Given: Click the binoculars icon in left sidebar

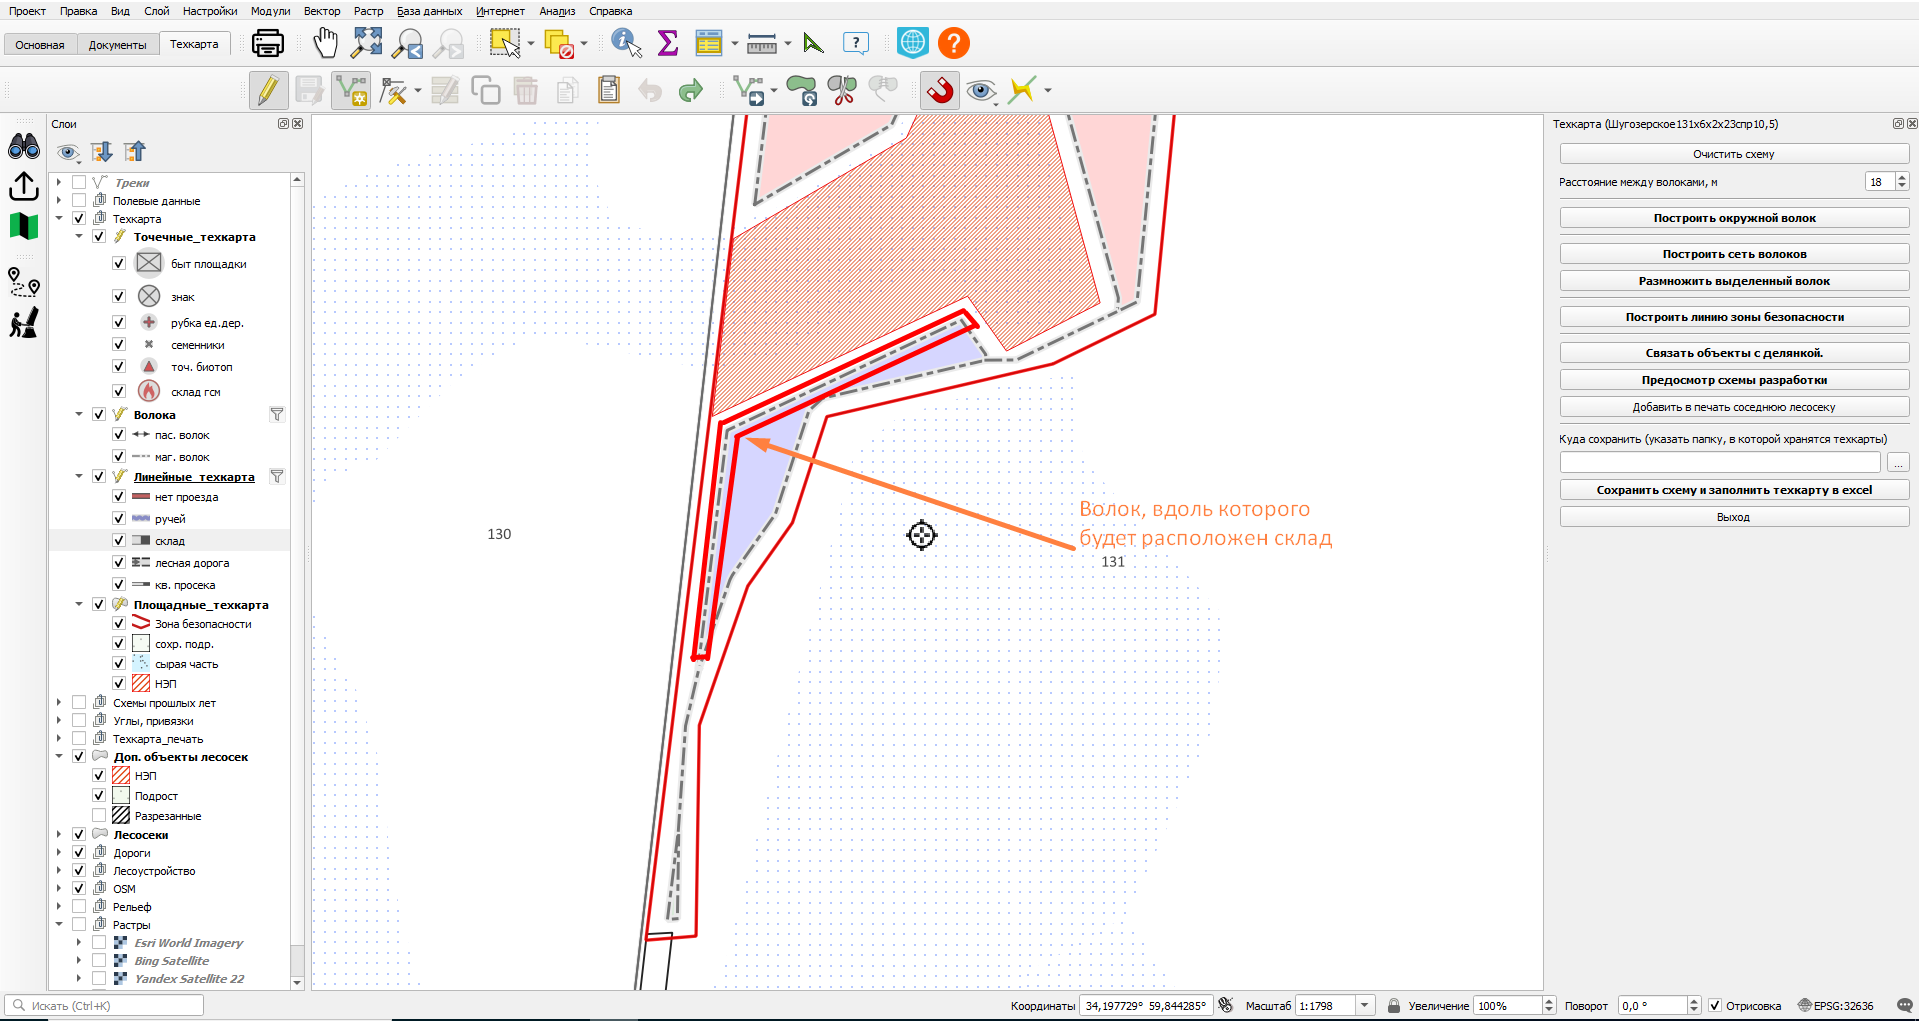Looking at the screenshot, I should [x=24, y=146].
